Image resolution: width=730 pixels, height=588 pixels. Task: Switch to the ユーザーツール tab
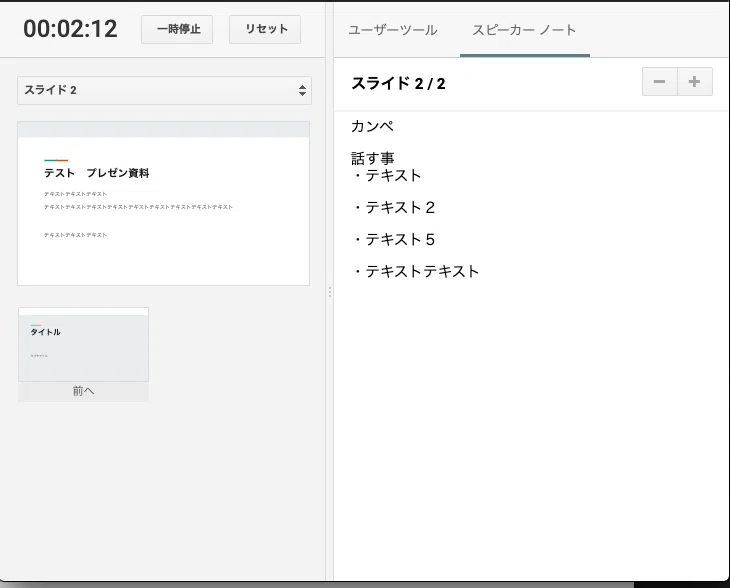[393, 30]
